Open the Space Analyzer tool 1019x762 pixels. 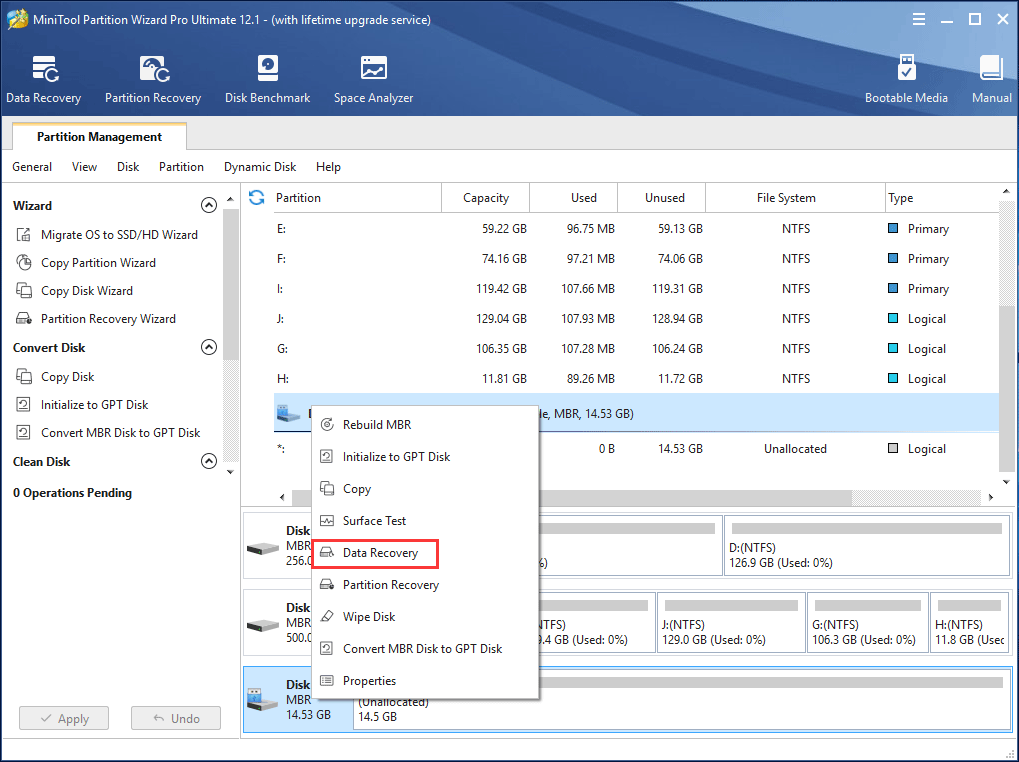pos(372,78)
